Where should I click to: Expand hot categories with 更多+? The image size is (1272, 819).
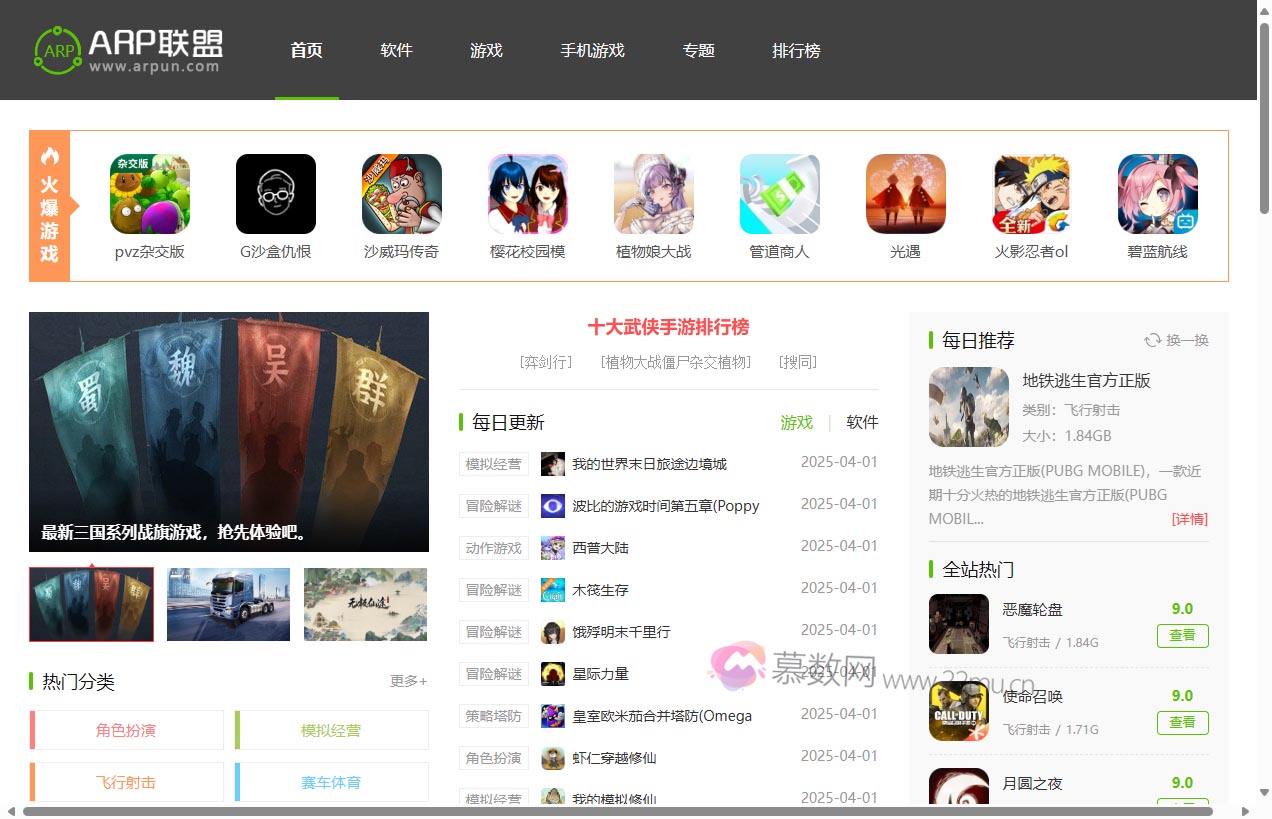(x=408, y=681)
